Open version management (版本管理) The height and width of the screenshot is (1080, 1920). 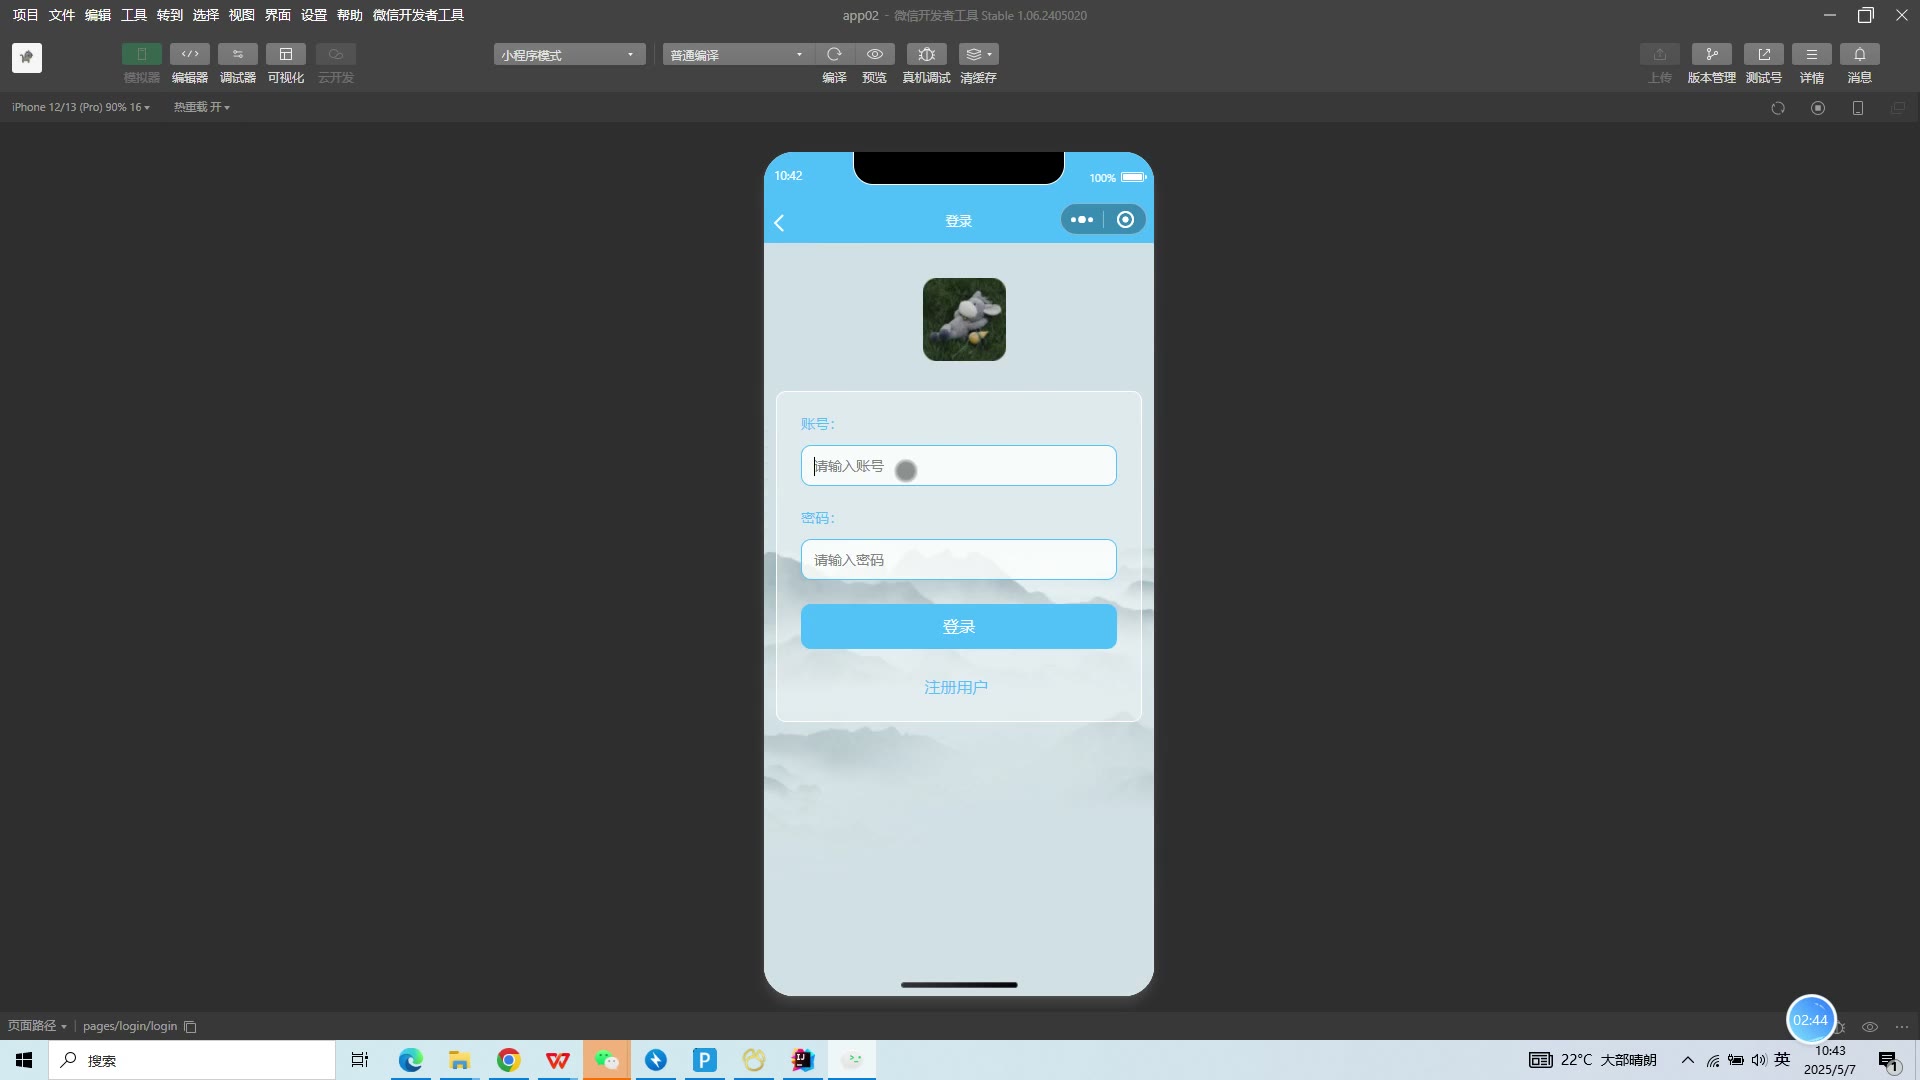1711,54
